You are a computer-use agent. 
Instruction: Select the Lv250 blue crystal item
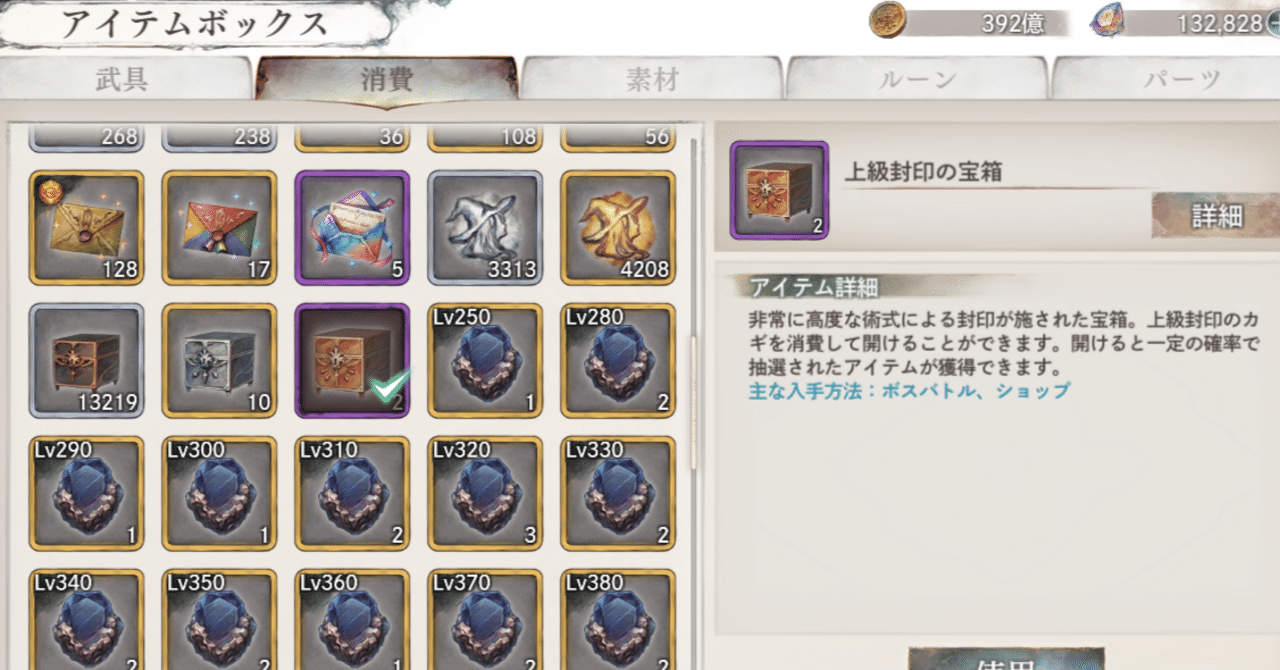click(x=485, y=361)
